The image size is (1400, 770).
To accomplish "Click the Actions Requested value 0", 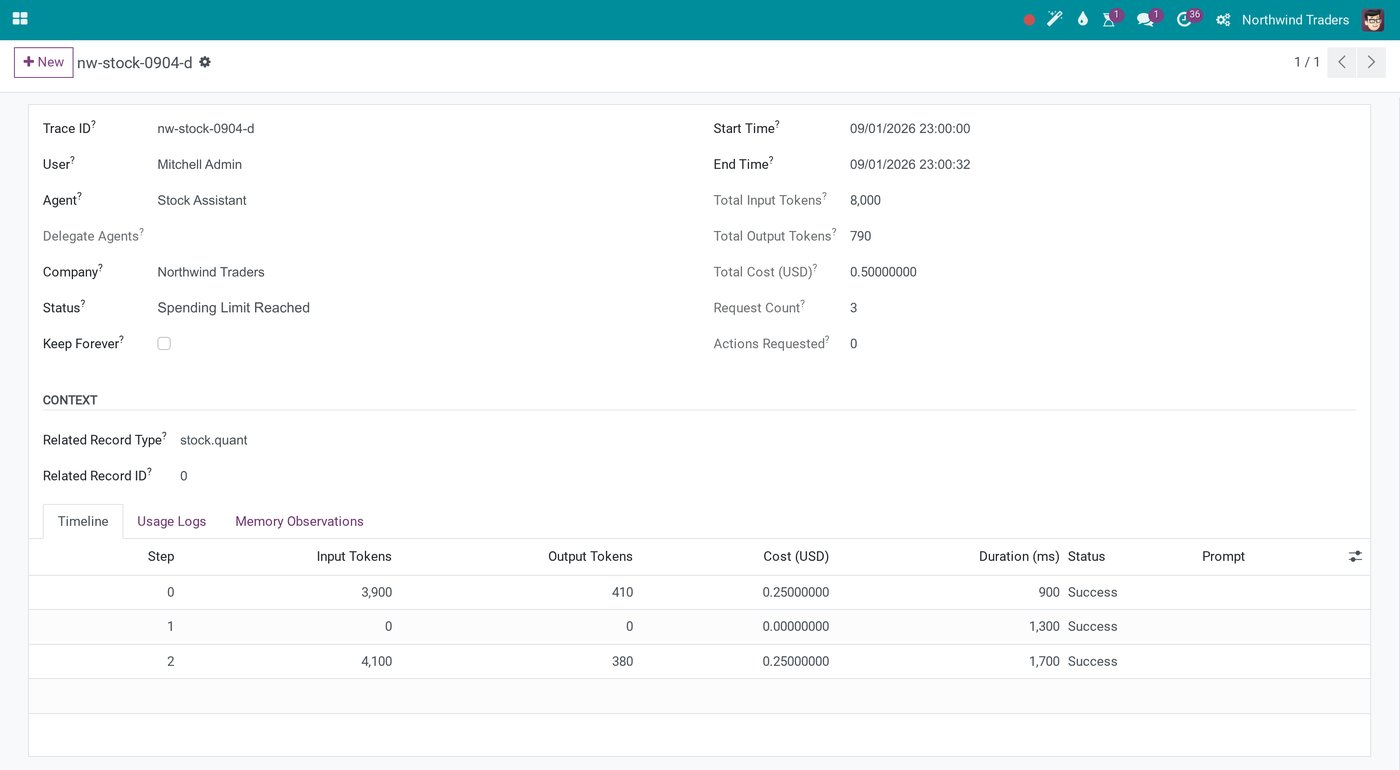I will pos(854,344).
